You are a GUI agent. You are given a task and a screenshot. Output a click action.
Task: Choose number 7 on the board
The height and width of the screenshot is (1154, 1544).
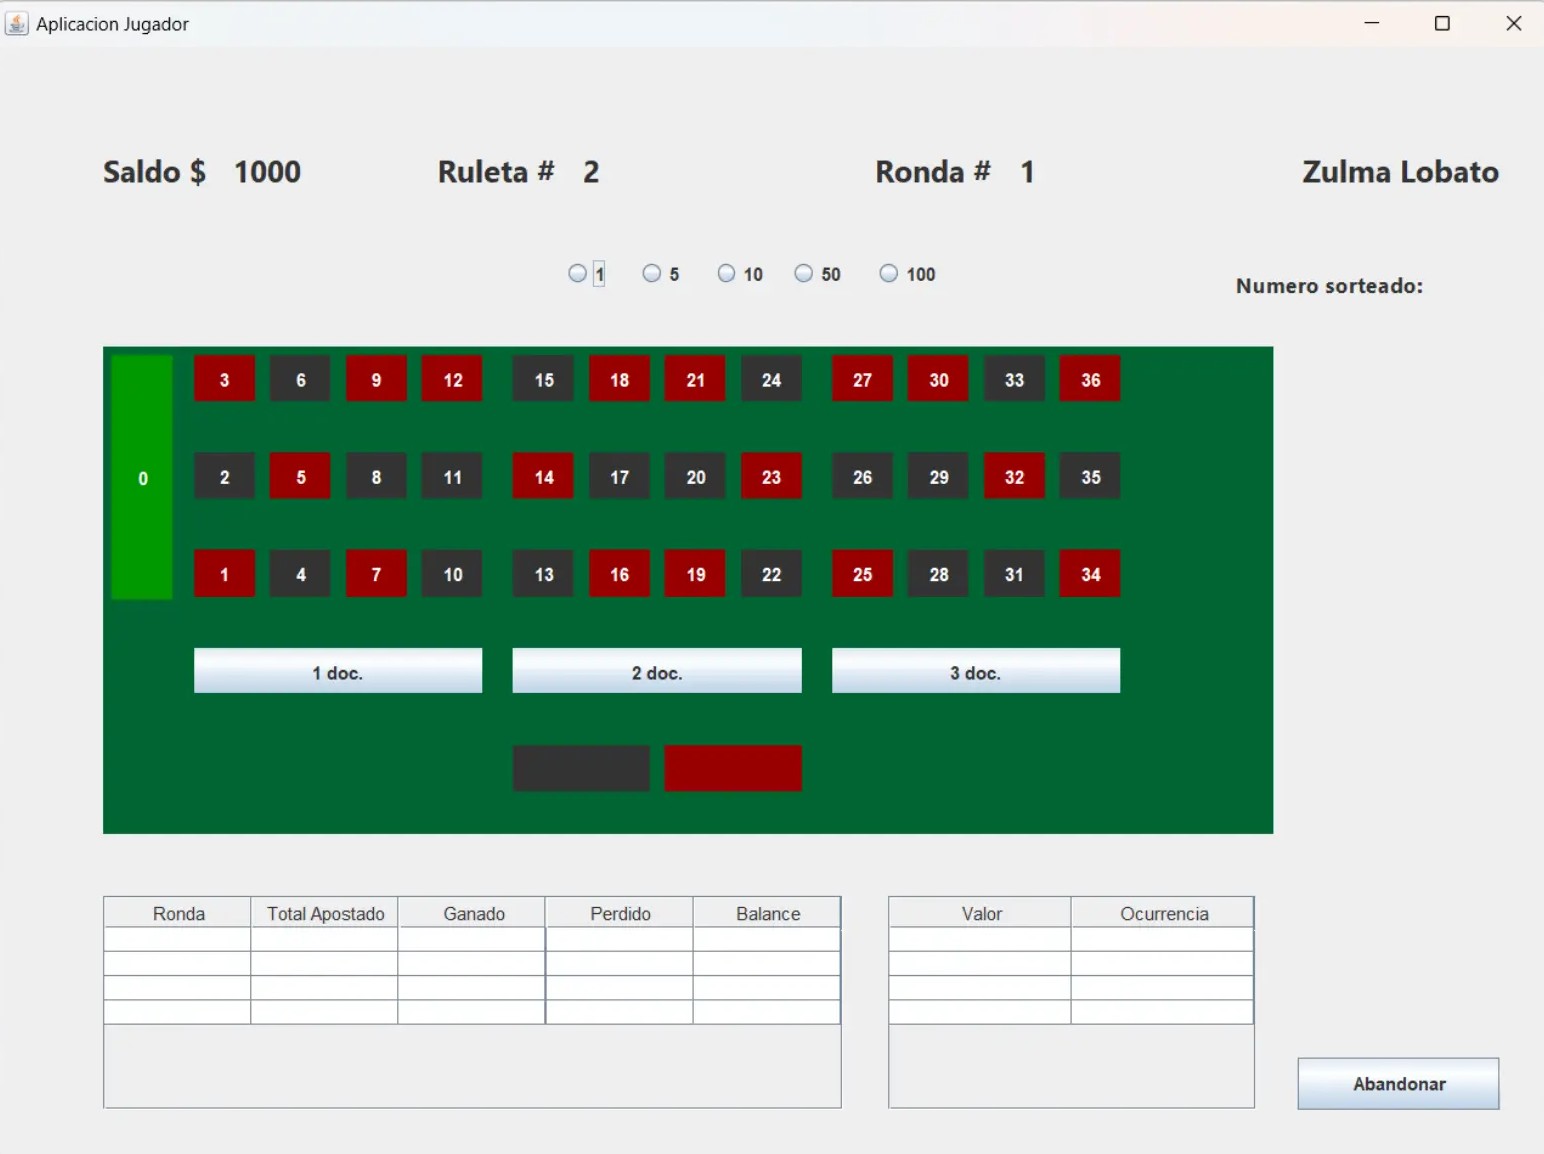click(x=376, y=574)
